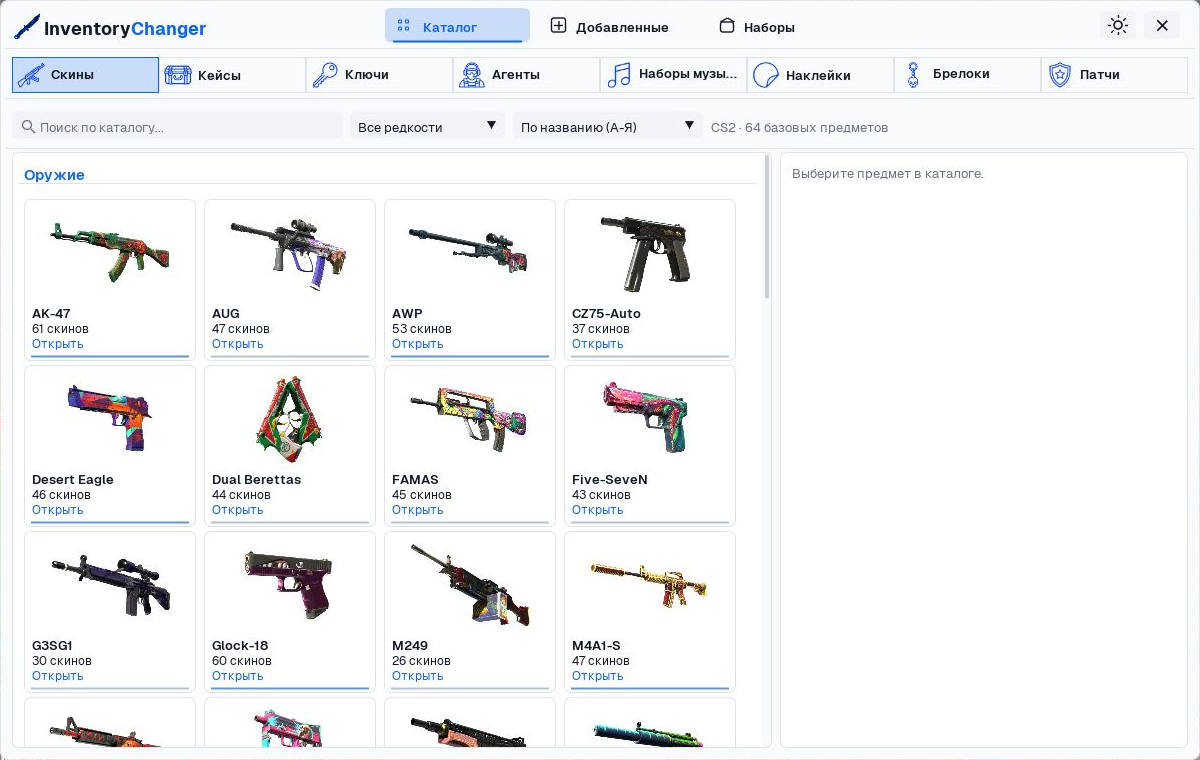
Task: Open the Наклейки category
Action: click(x=820, y=75)
